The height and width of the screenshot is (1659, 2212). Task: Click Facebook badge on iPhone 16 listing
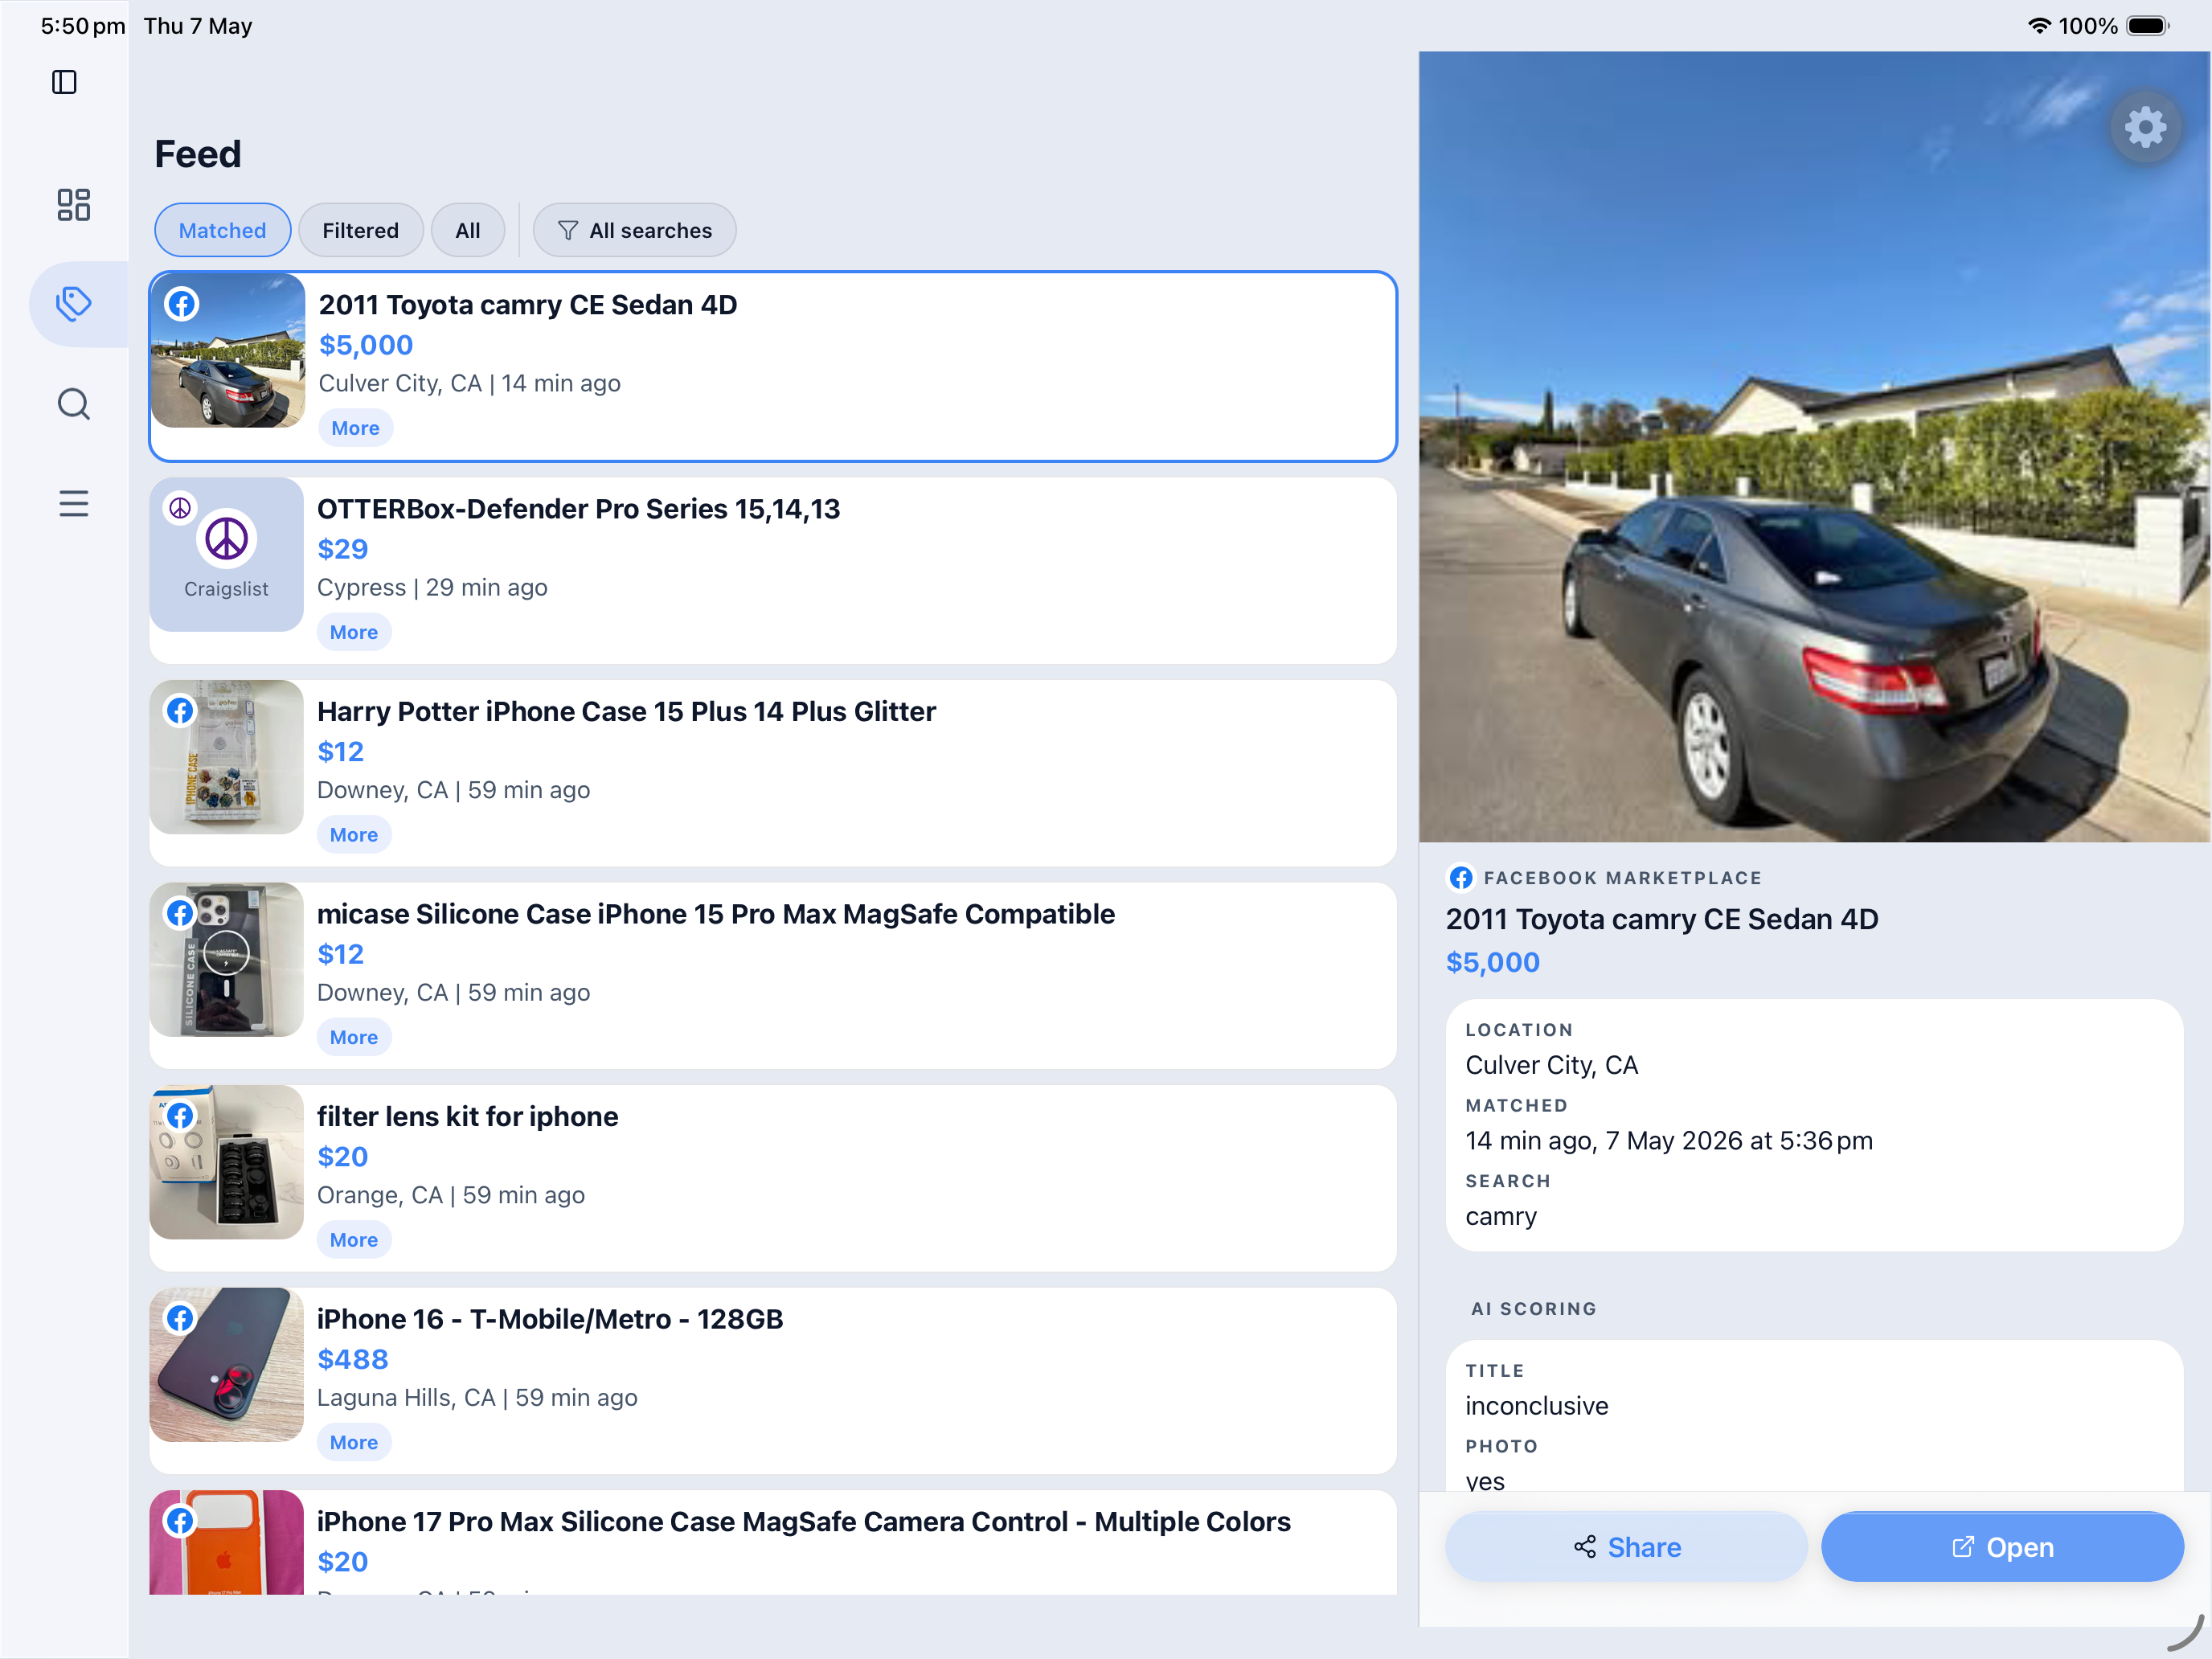pos(180,1318)
